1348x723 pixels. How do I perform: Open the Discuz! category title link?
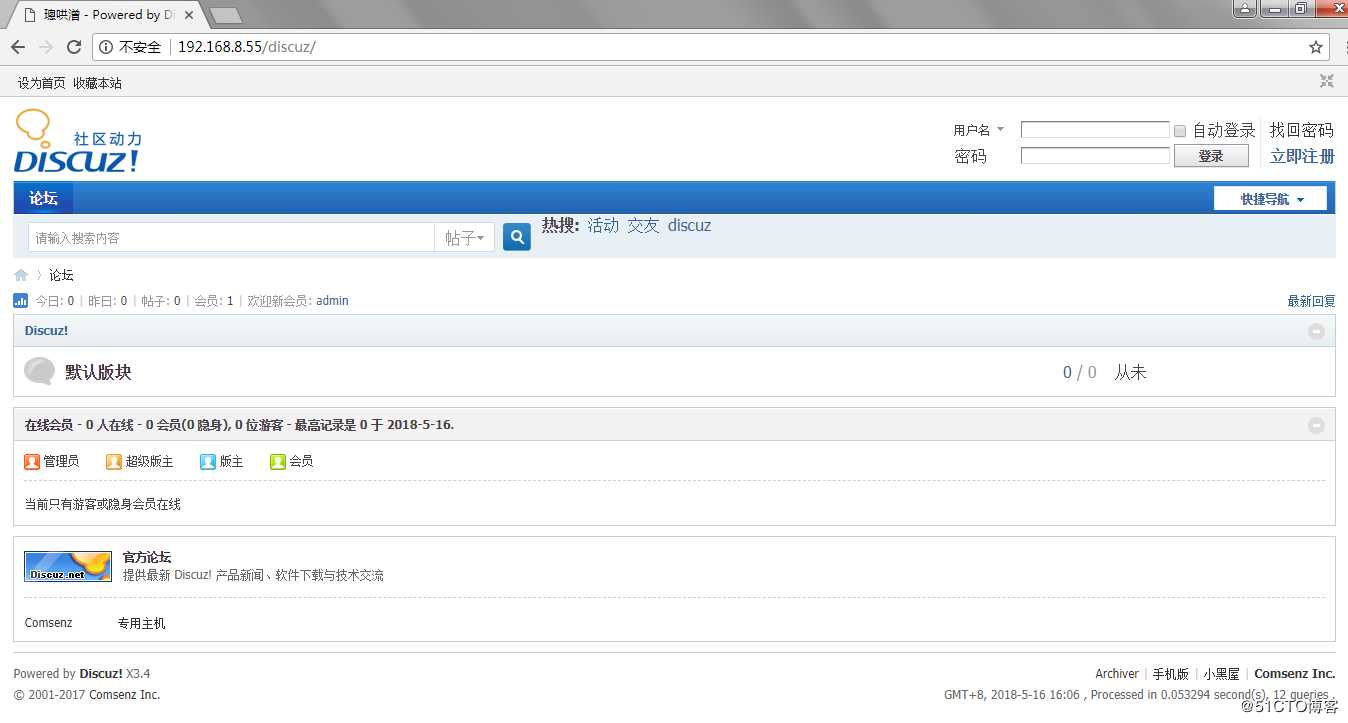pyautogui.click(x=46, y=331)
